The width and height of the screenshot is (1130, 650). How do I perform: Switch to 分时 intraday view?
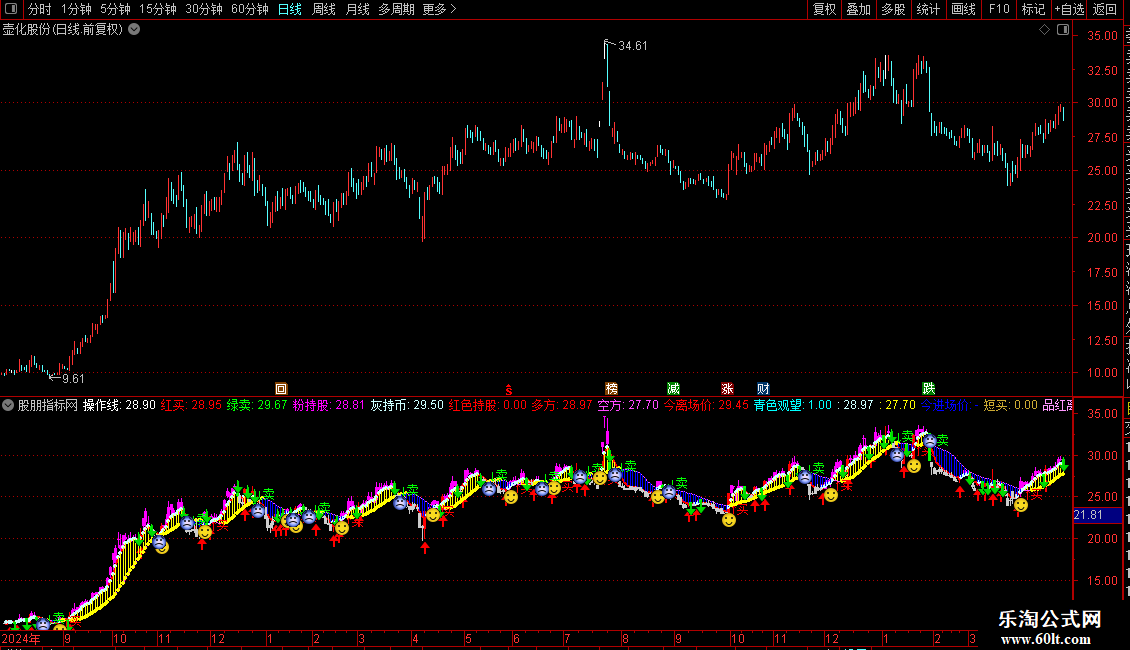(x=40, y=9)
